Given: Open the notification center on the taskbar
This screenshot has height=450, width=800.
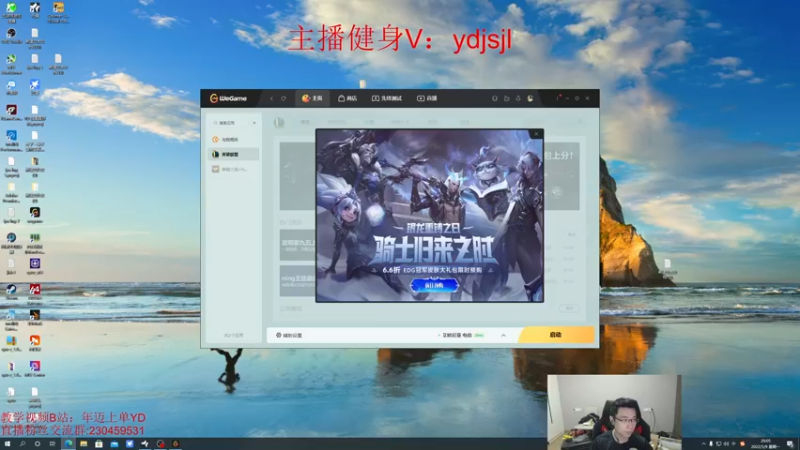Looking at the screenshot, I should (790, 444).
